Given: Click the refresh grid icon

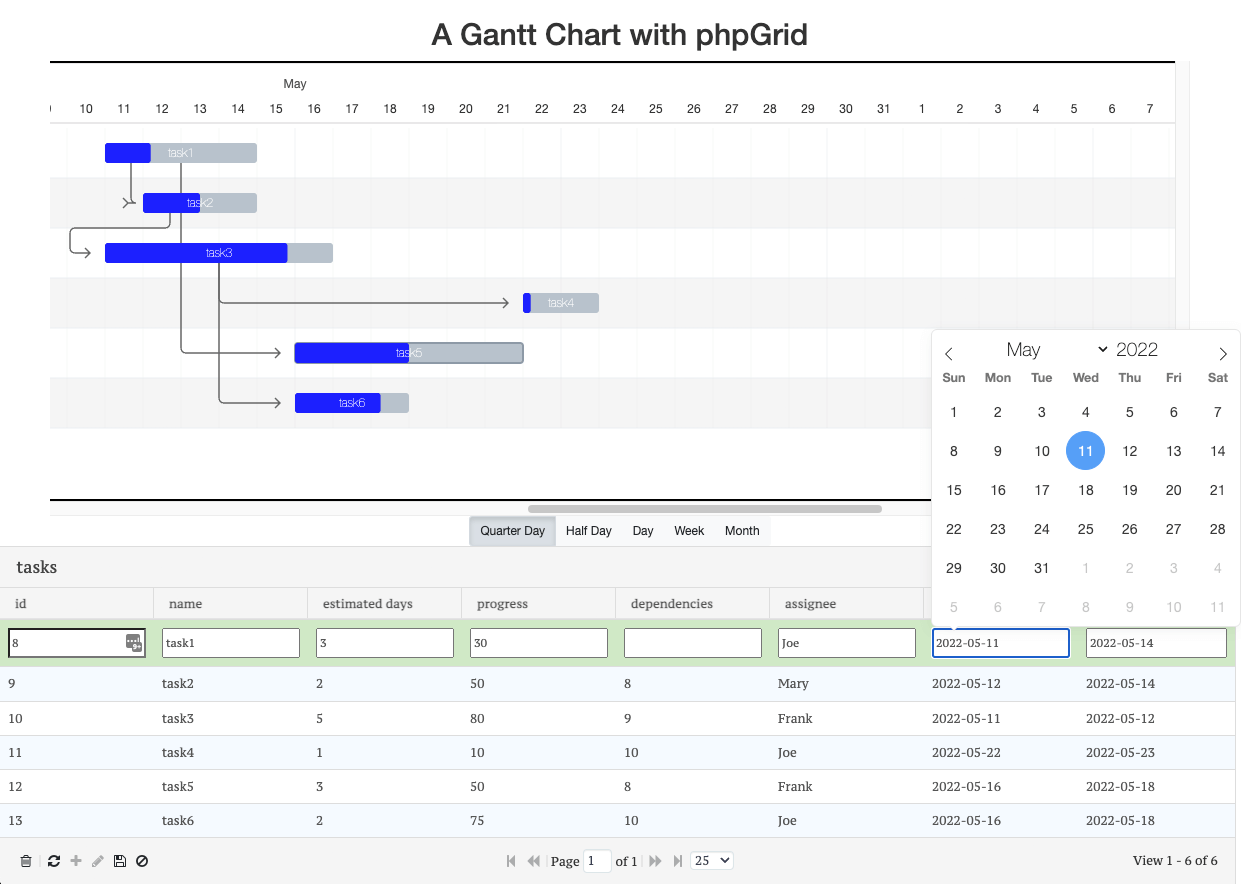Looking at the screenshot, I should click(54, 861).
